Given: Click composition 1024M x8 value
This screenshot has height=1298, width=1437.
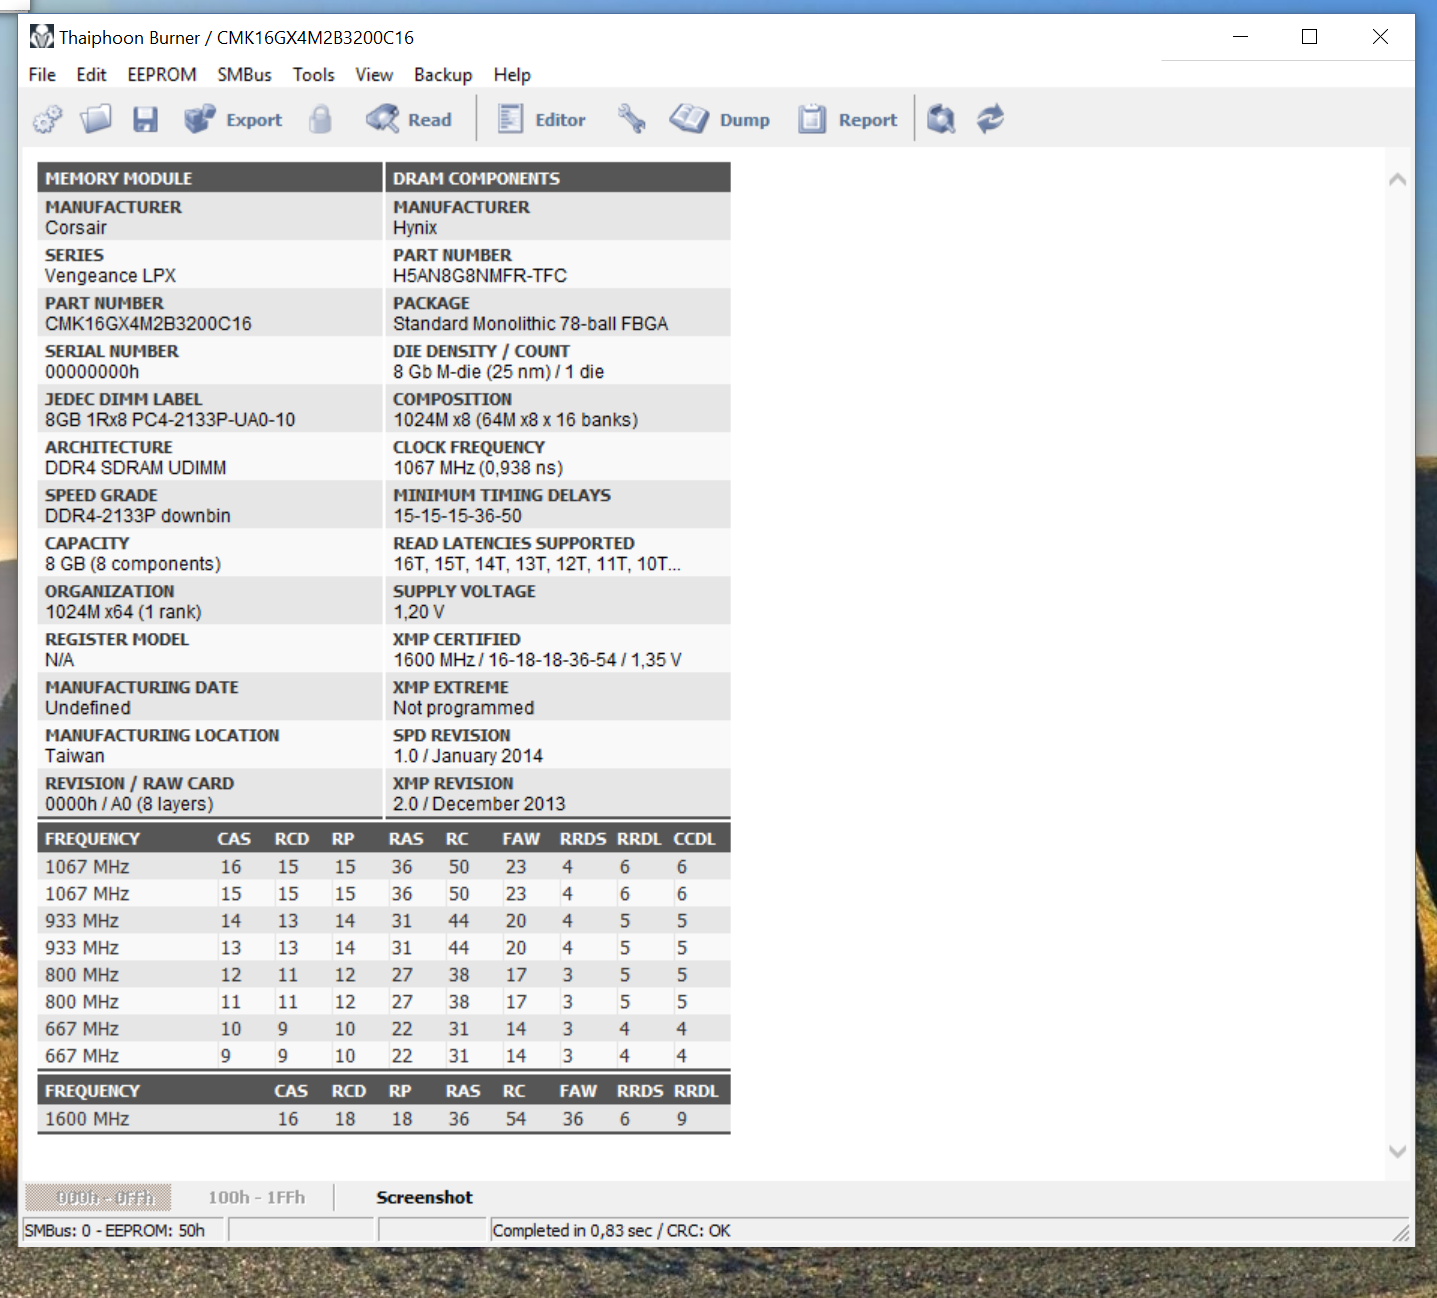Looking at the screenshot, I should pos(515,420).
